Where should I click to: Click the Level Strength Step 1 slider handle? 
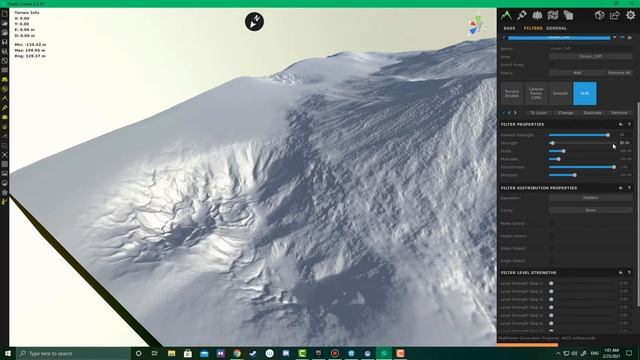551,283
